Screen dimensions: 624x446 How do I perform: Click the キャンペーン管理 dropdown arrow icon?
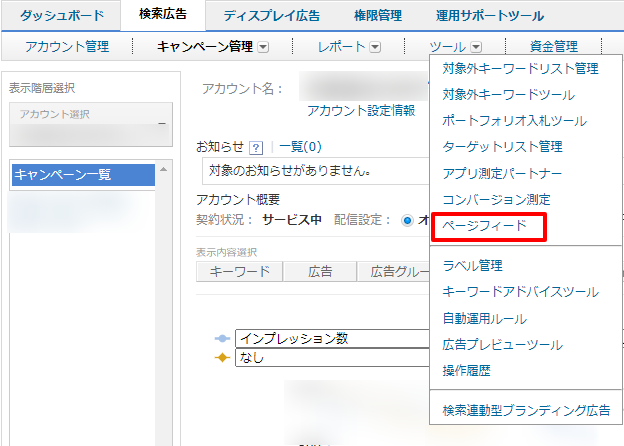(263, 46)
